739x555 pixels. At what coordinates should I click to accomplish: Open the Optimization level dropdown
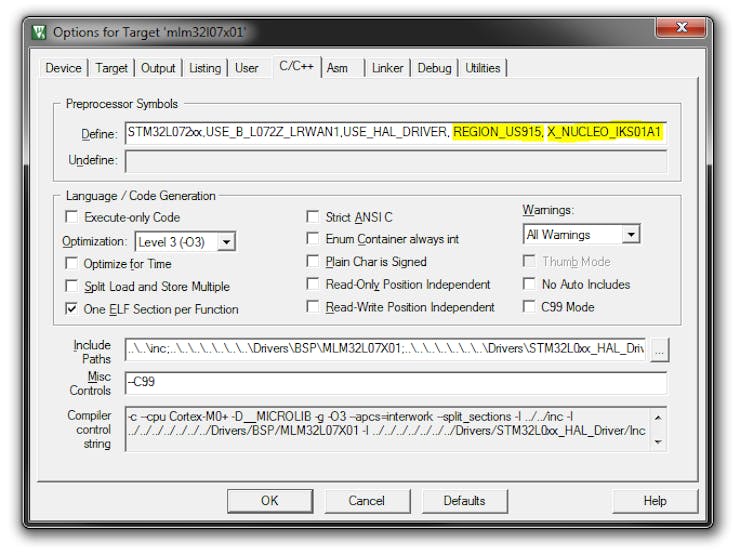(227, 242)
